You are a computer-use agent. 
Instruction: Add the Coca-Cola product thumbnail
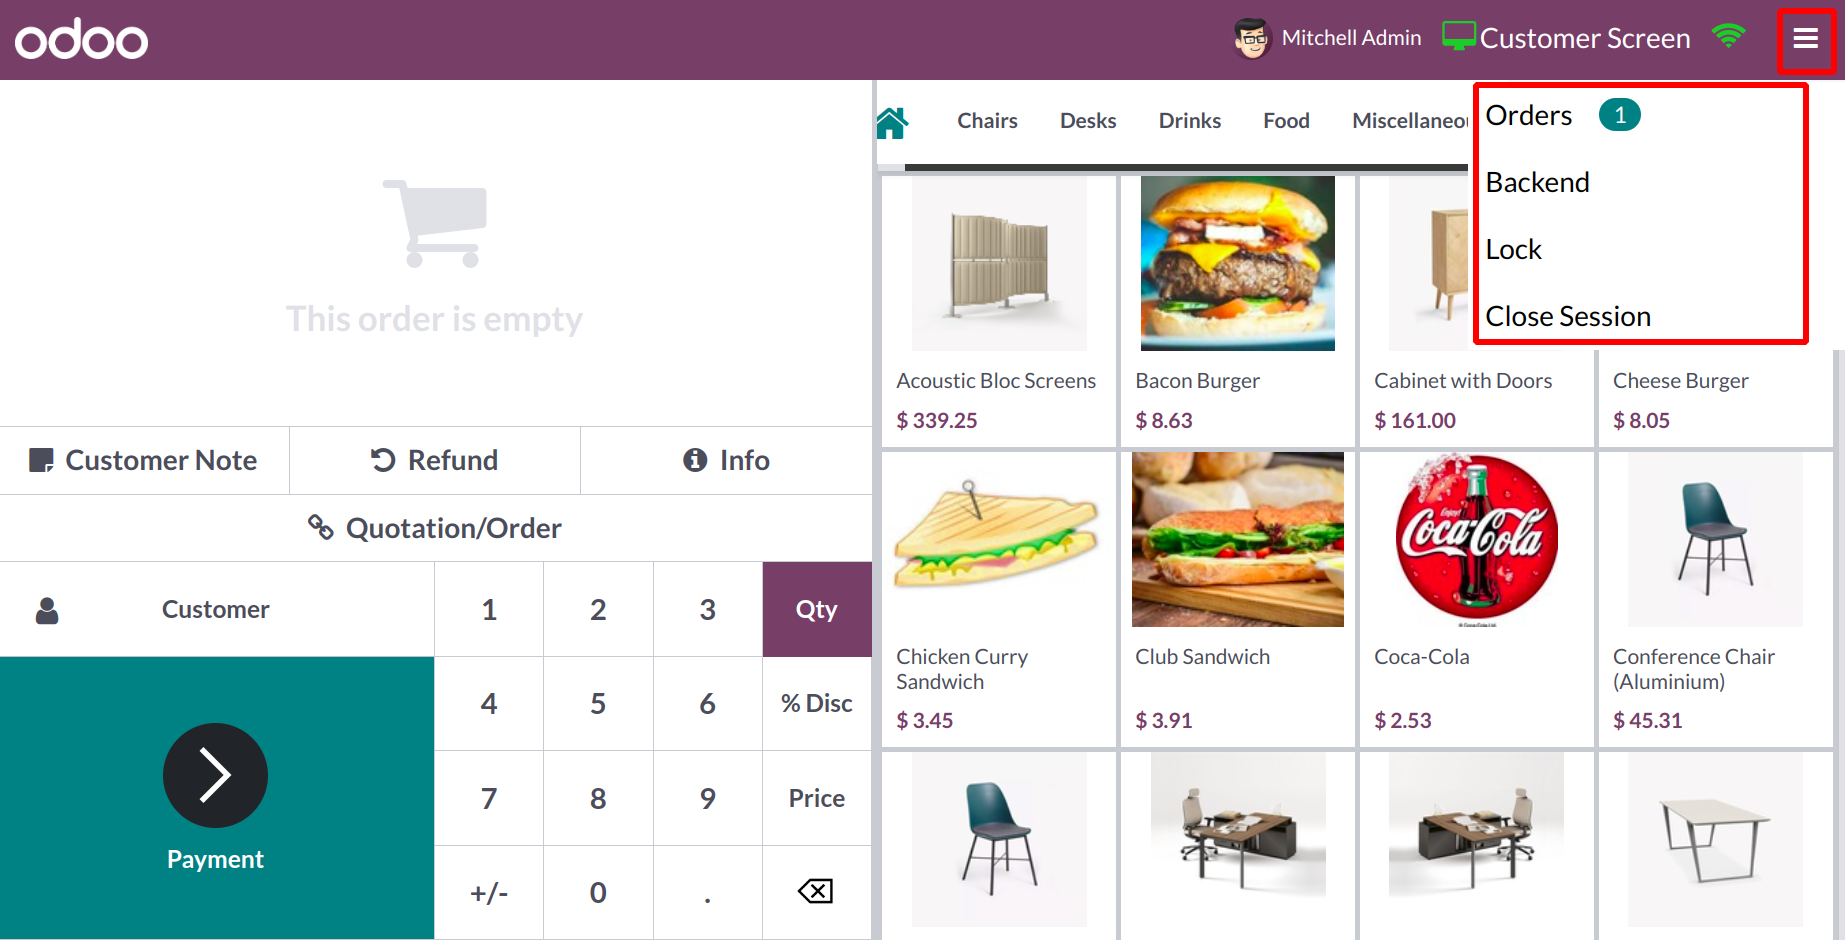1476,540
